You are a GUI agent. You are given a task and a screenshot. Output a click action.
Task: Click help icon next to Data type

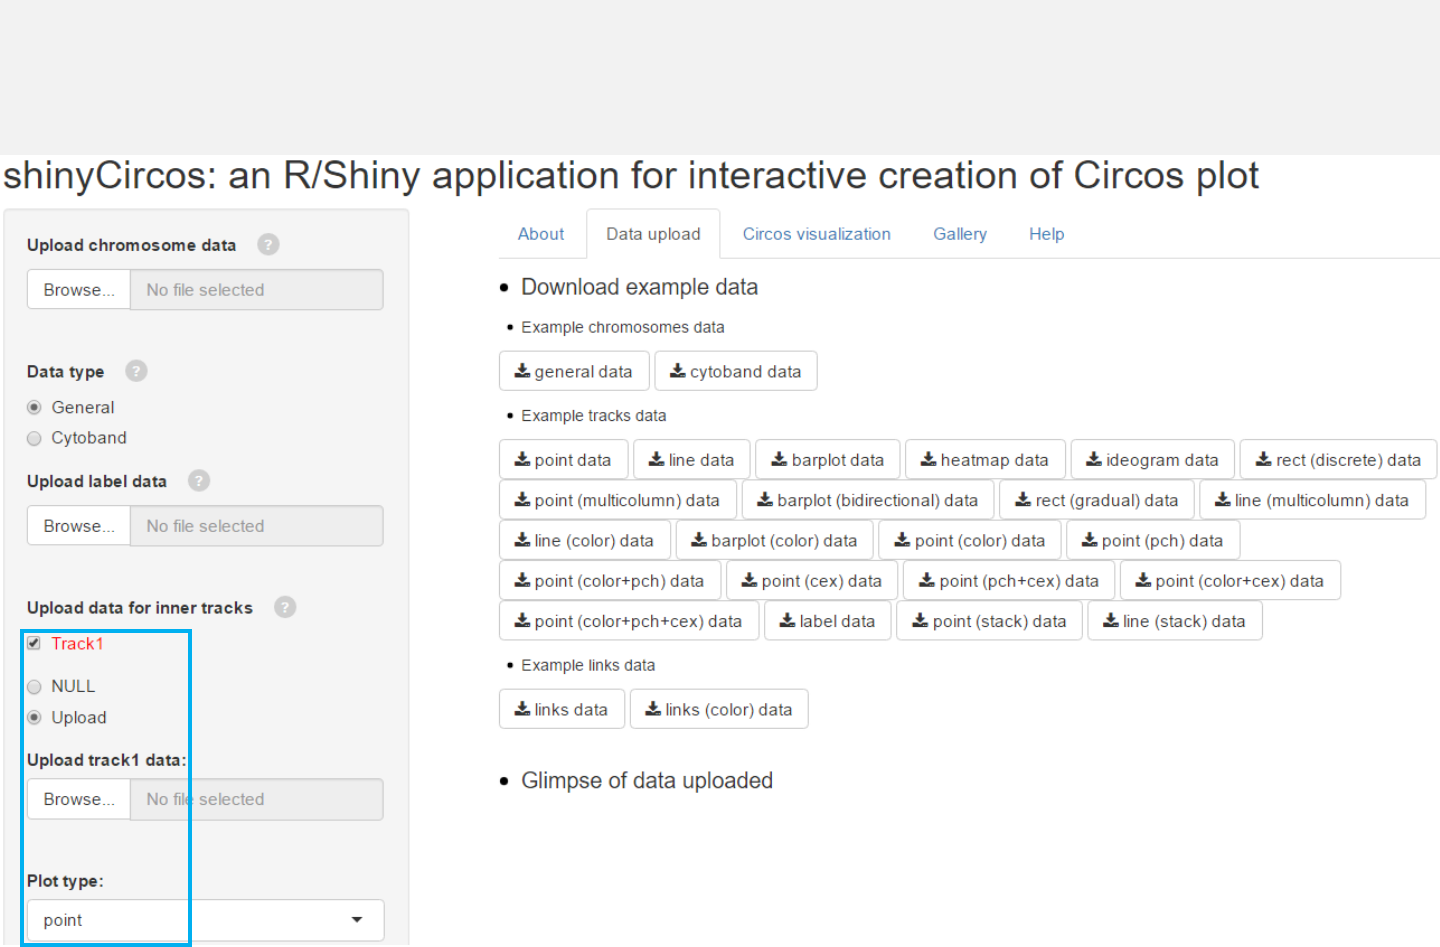pyautogui.click(x=136, y=371)
